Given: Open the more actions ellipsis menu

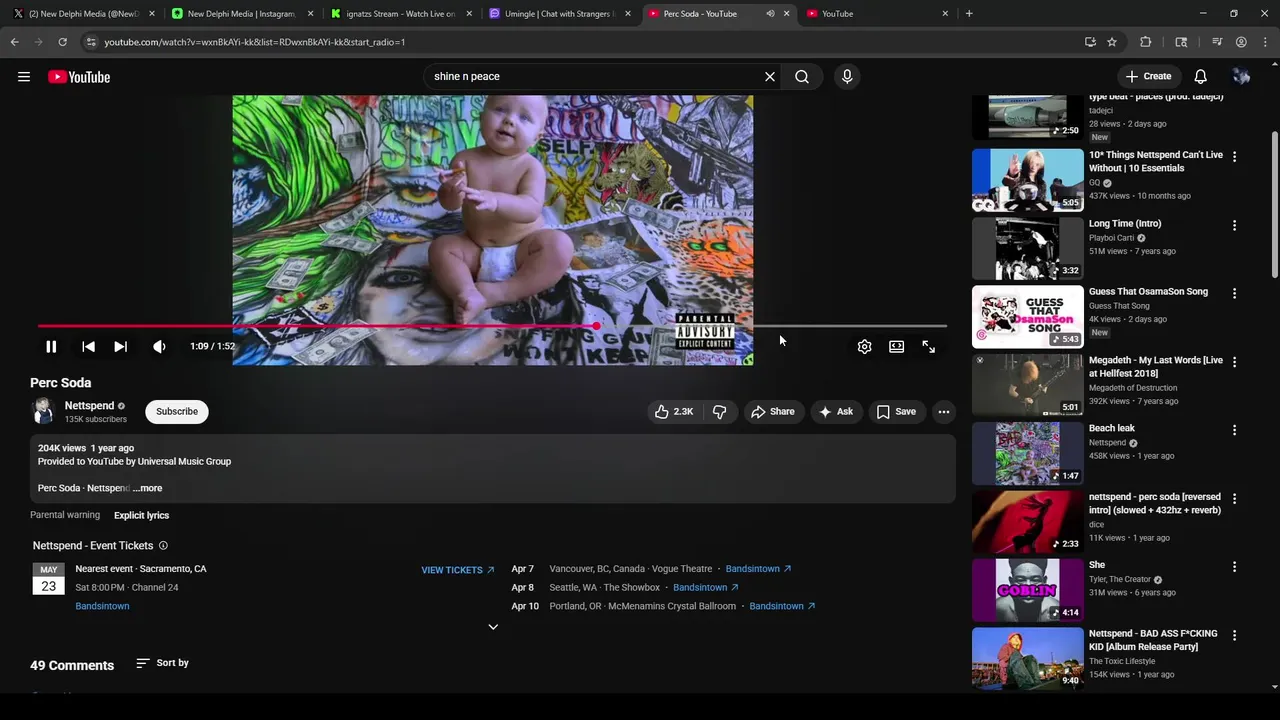Looking at the screenshot, I should point(943,412).
